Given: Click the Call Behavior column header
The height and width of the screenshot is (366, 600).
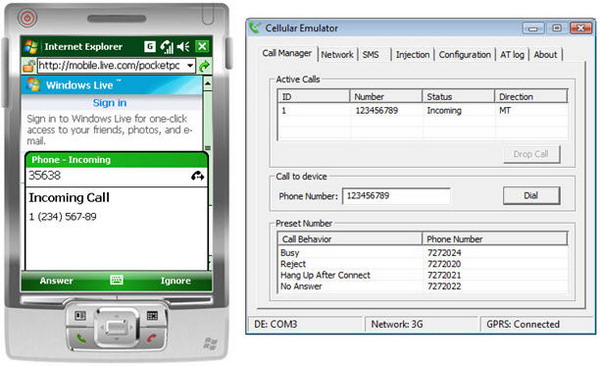Looking at the screenshot, I should 350,239.
